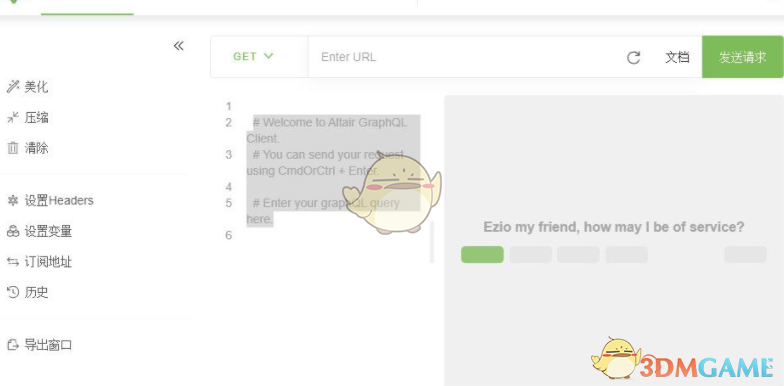Click the green 发送请求 button
The height and width of the screenshot is (386, 784).
[x=742, y=57]
